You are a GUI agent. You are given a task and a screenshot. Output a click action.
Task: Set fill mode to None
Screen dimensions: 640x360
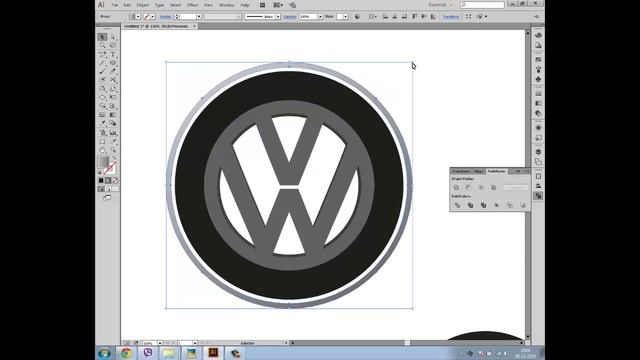[115, 180]
